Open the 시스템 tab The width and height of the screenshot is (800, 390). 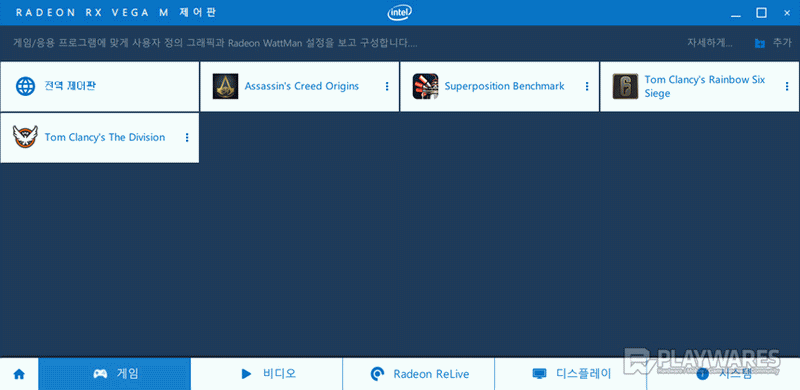coord(723,374)
